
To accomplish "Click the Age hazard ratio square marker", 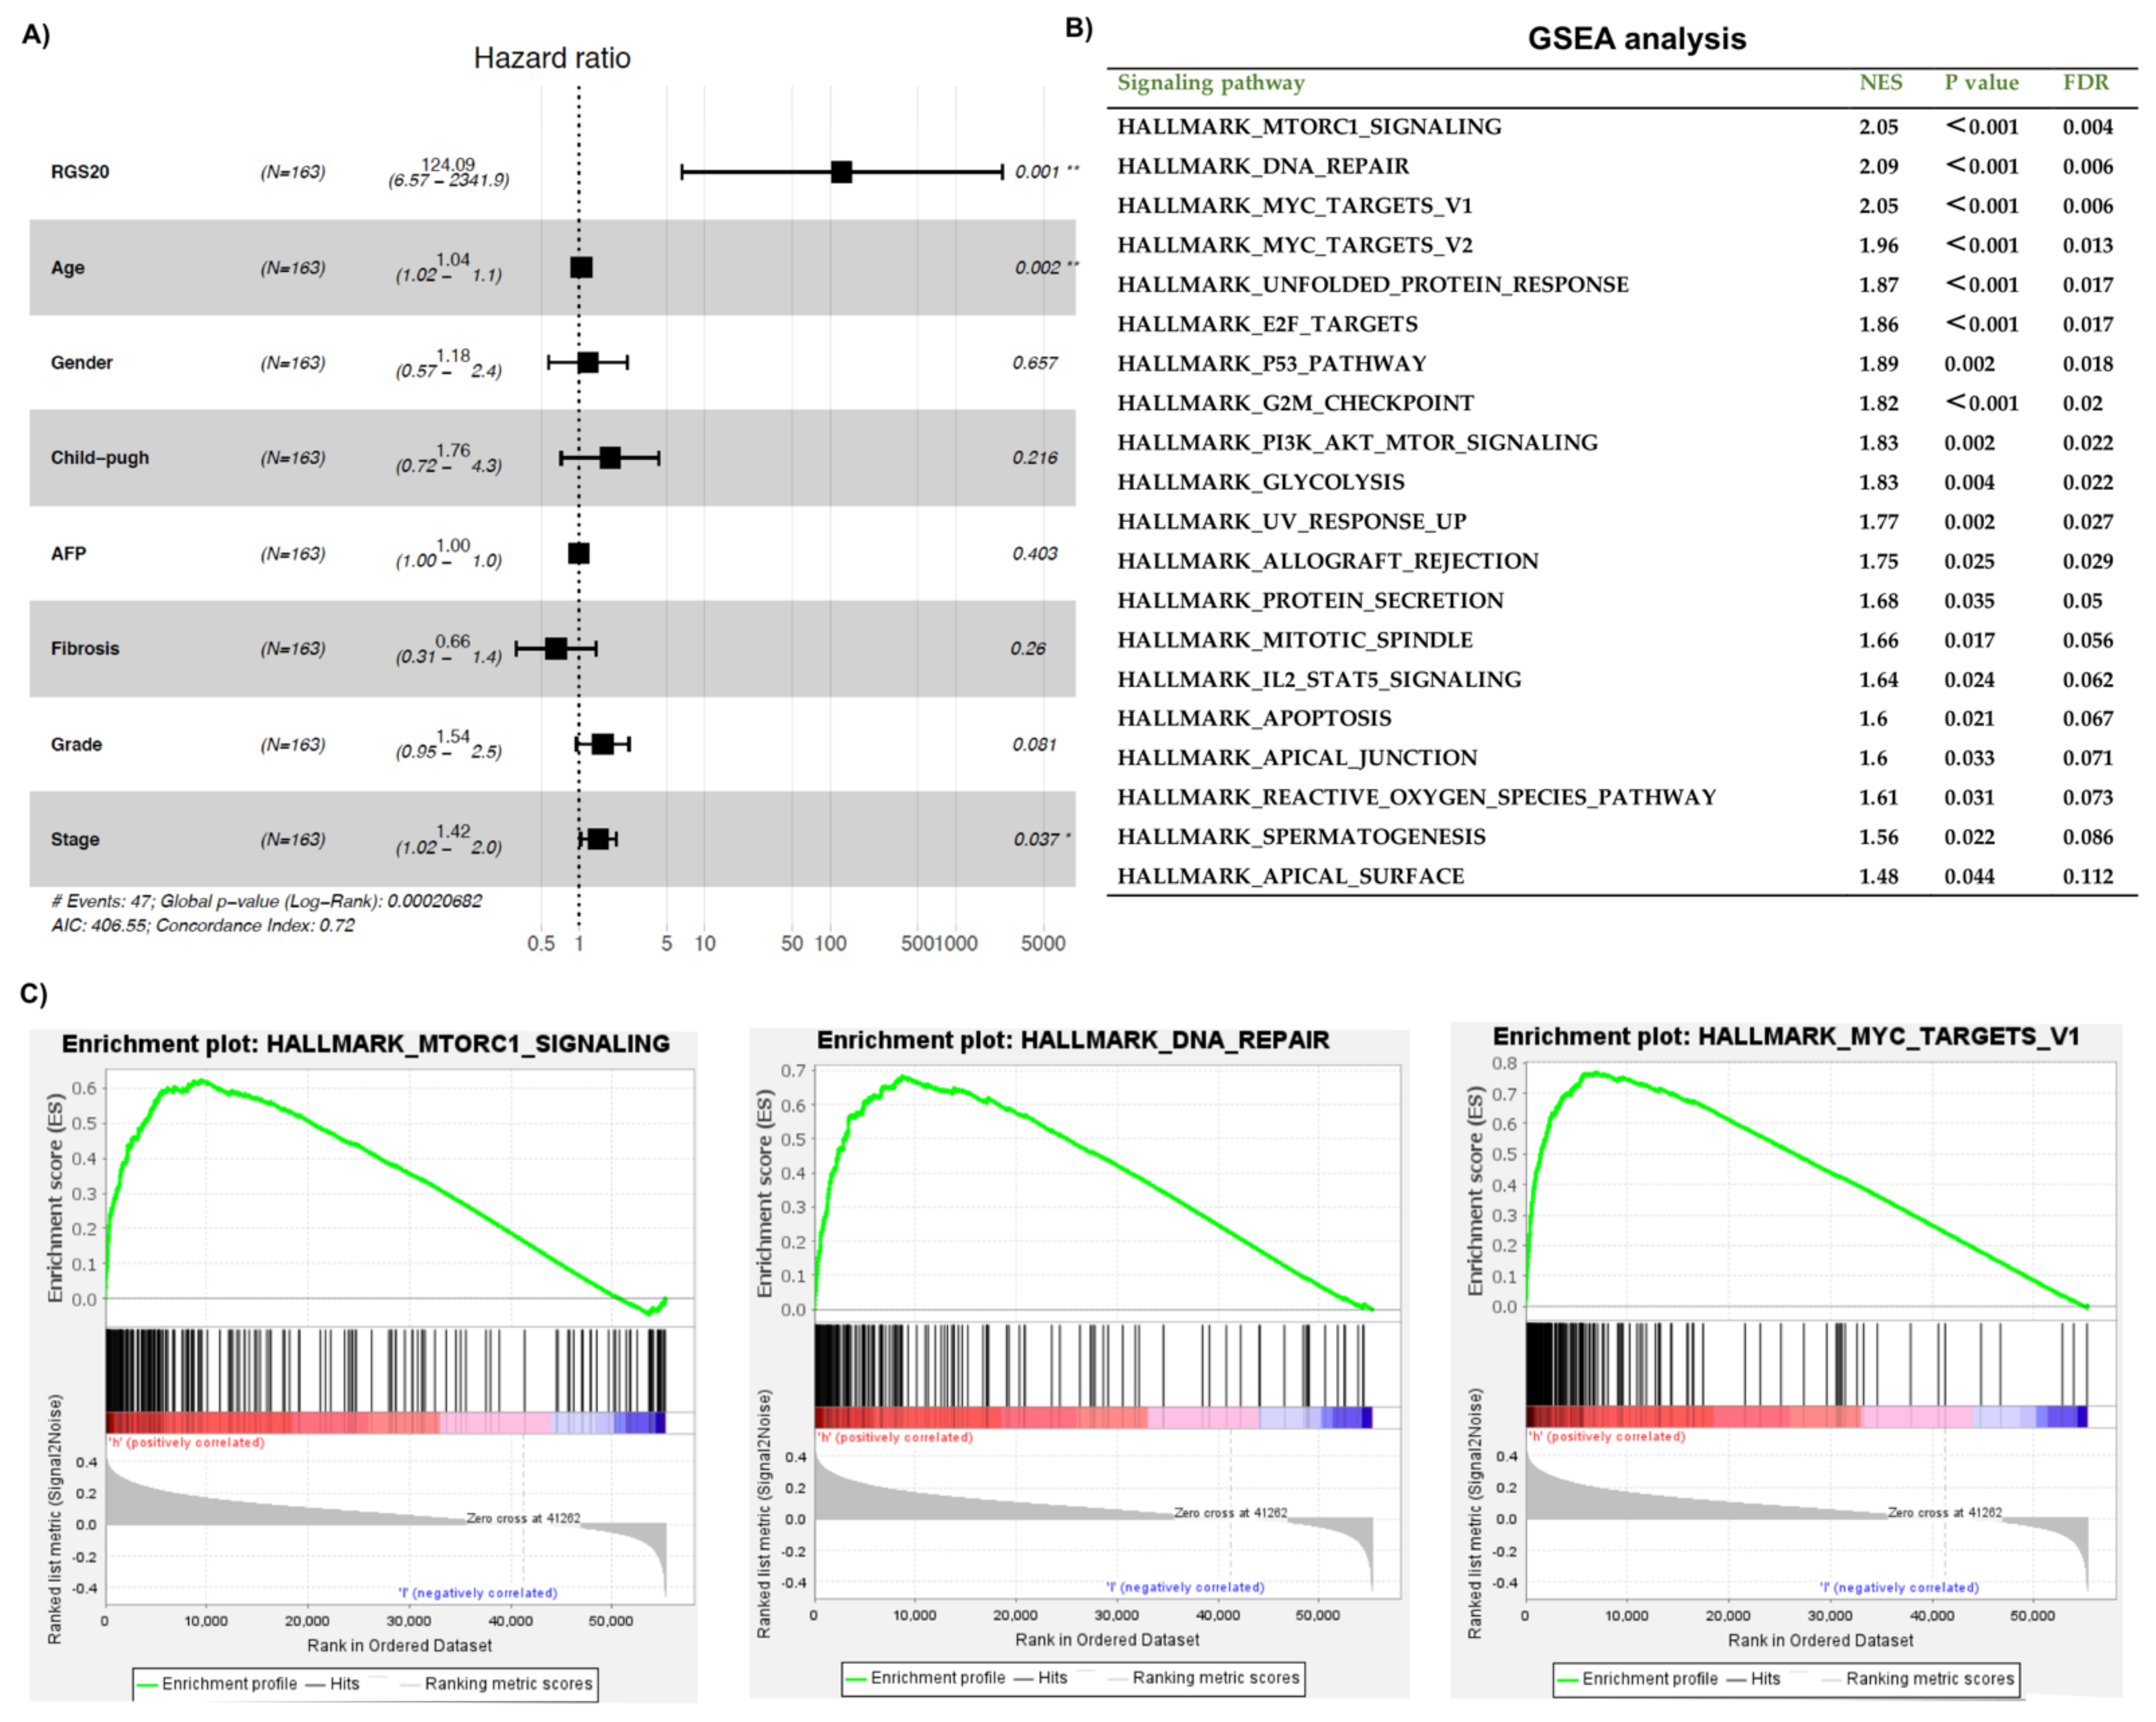I will click(581, 267).
